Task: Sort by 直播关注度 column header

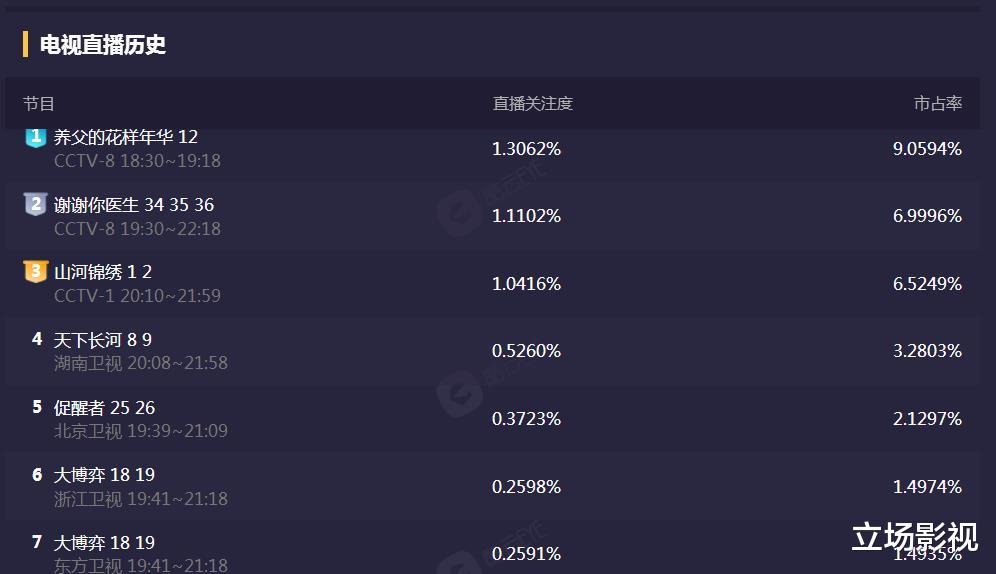Action: coord(532,104)
